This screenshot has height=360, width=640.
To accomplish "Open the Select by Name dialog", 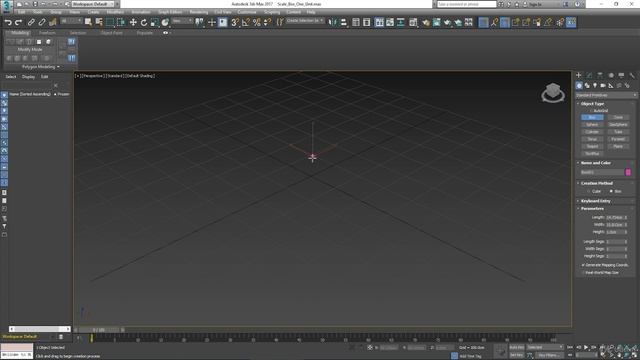I will pyautogui.click(x=99, y=22).
